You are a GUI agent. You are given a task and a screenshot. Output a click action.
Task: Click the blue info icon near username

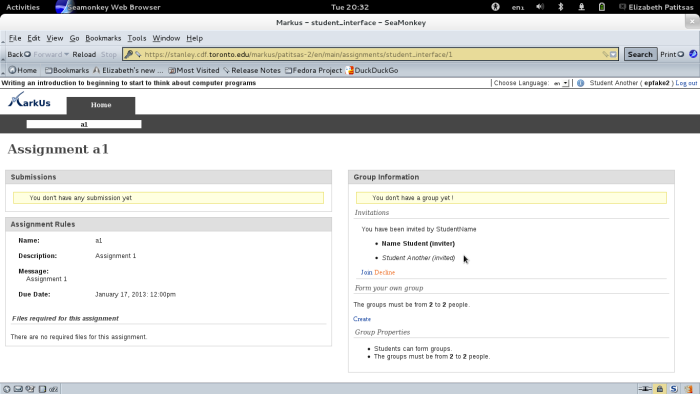[580, 83]
